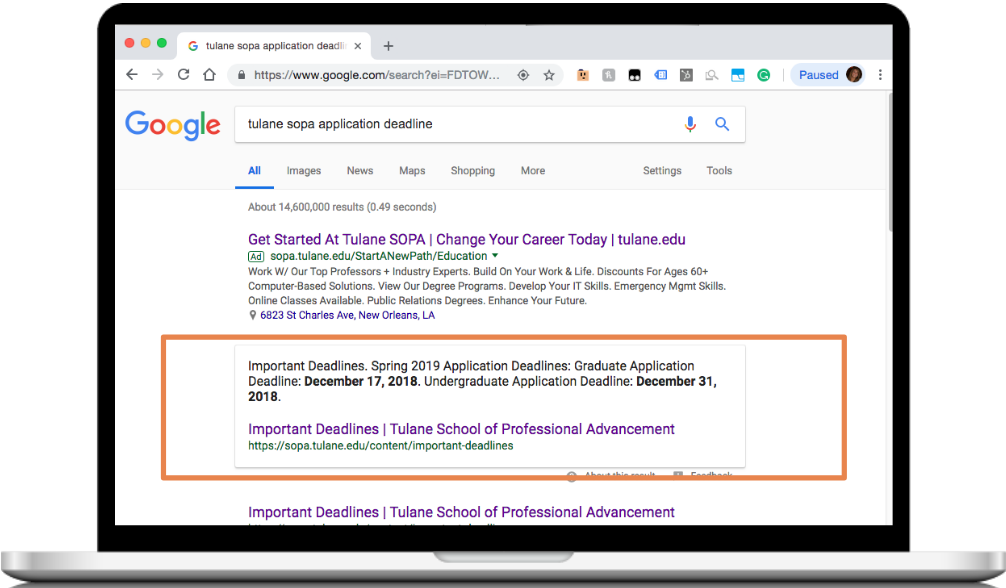1006x588 pixels.
Task: Open a new tab with plus icon
Action: tap(388, 46)
